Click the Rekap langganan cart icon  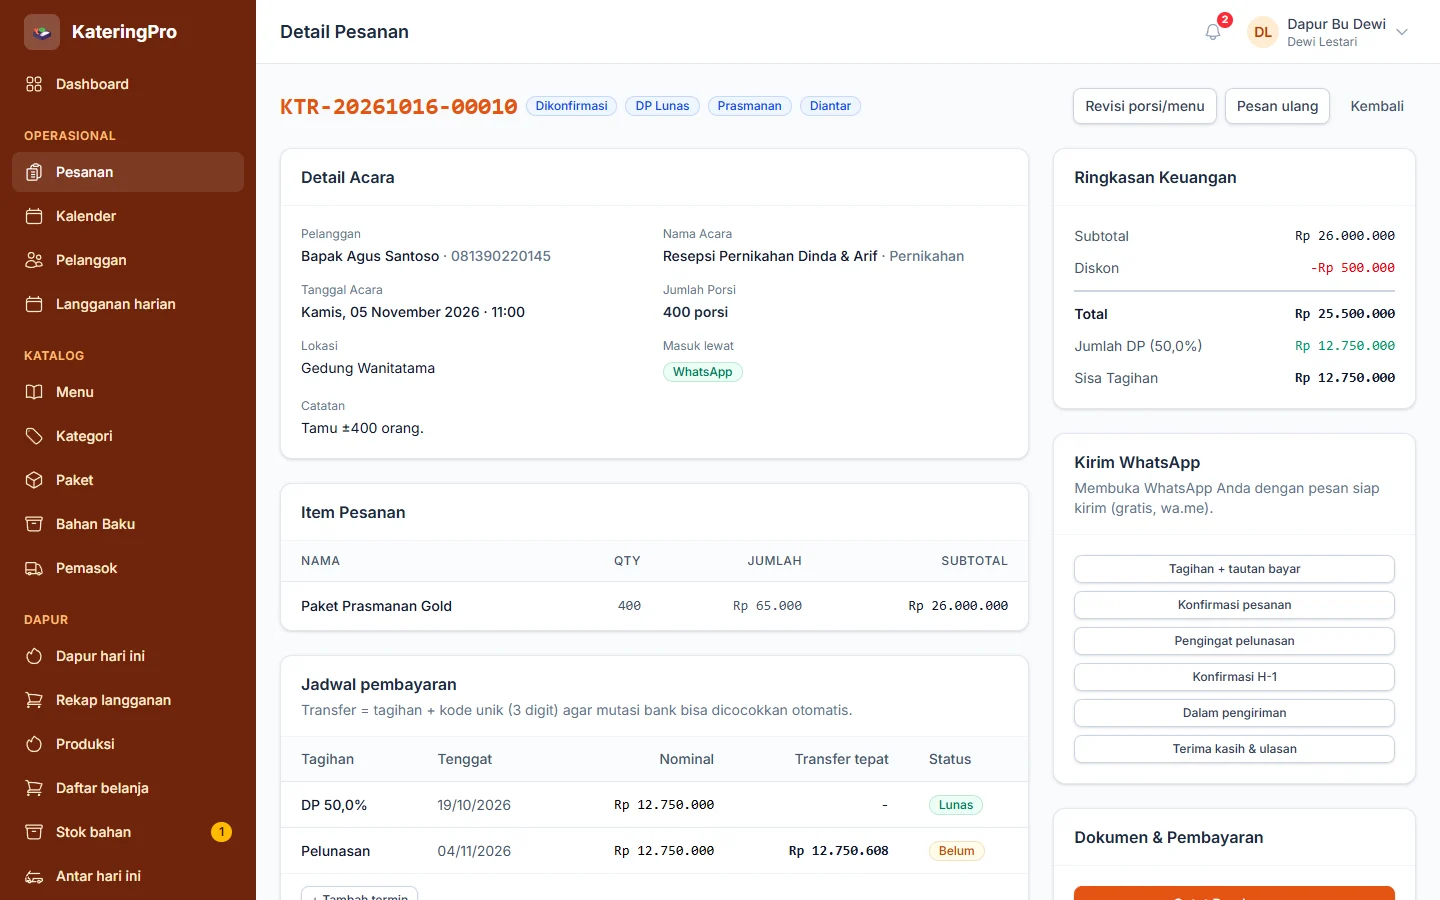tap(34, 700)
